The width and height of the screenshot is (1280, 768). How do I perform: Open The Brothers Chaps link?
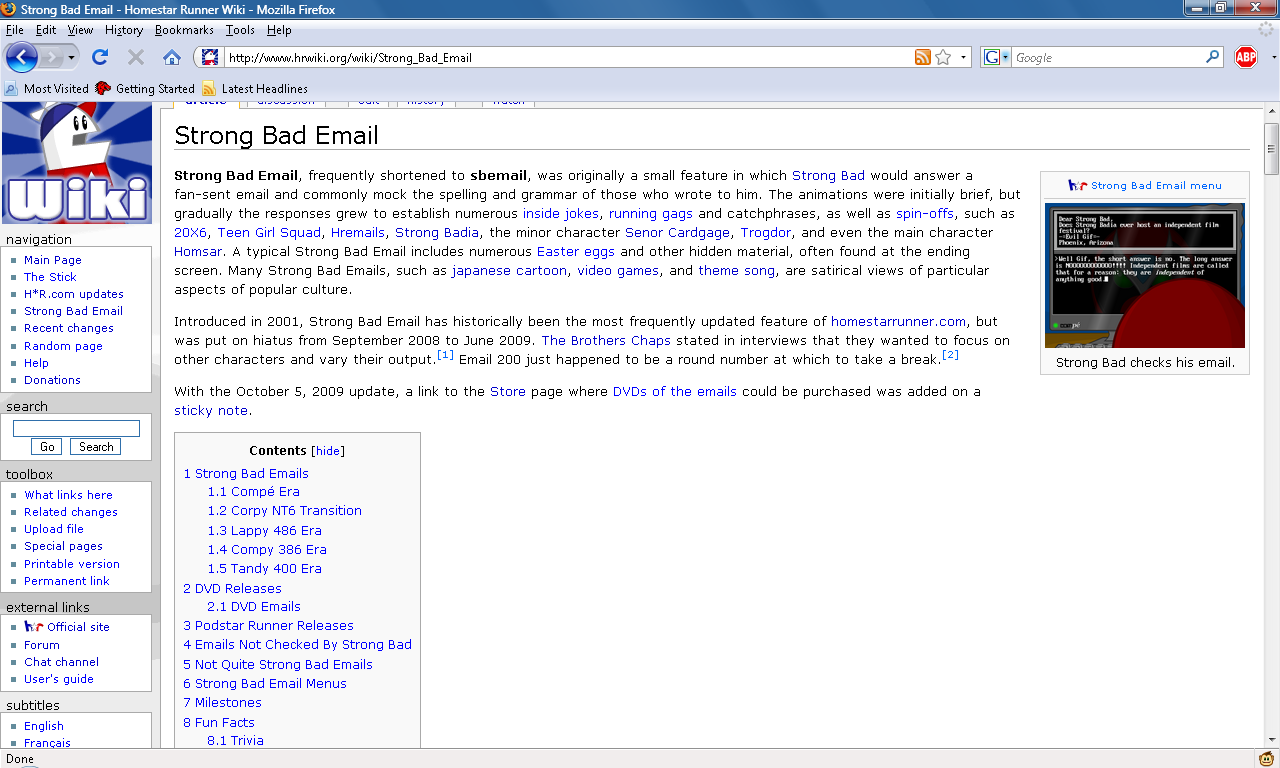click(x=606, y=340)
